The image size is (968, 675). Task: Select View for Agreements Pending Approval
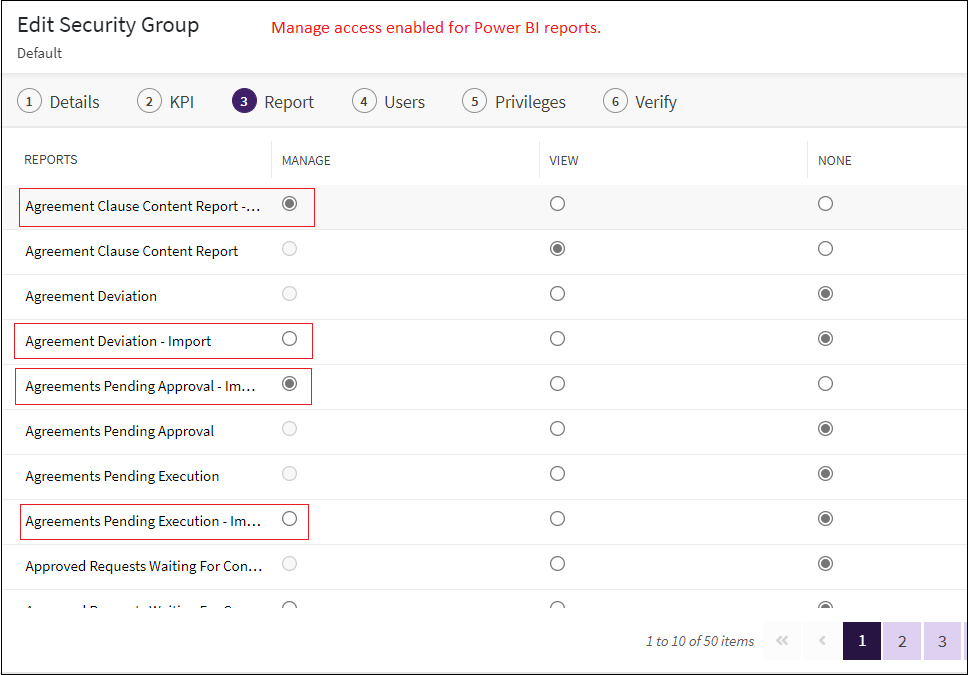coord(557,429)
